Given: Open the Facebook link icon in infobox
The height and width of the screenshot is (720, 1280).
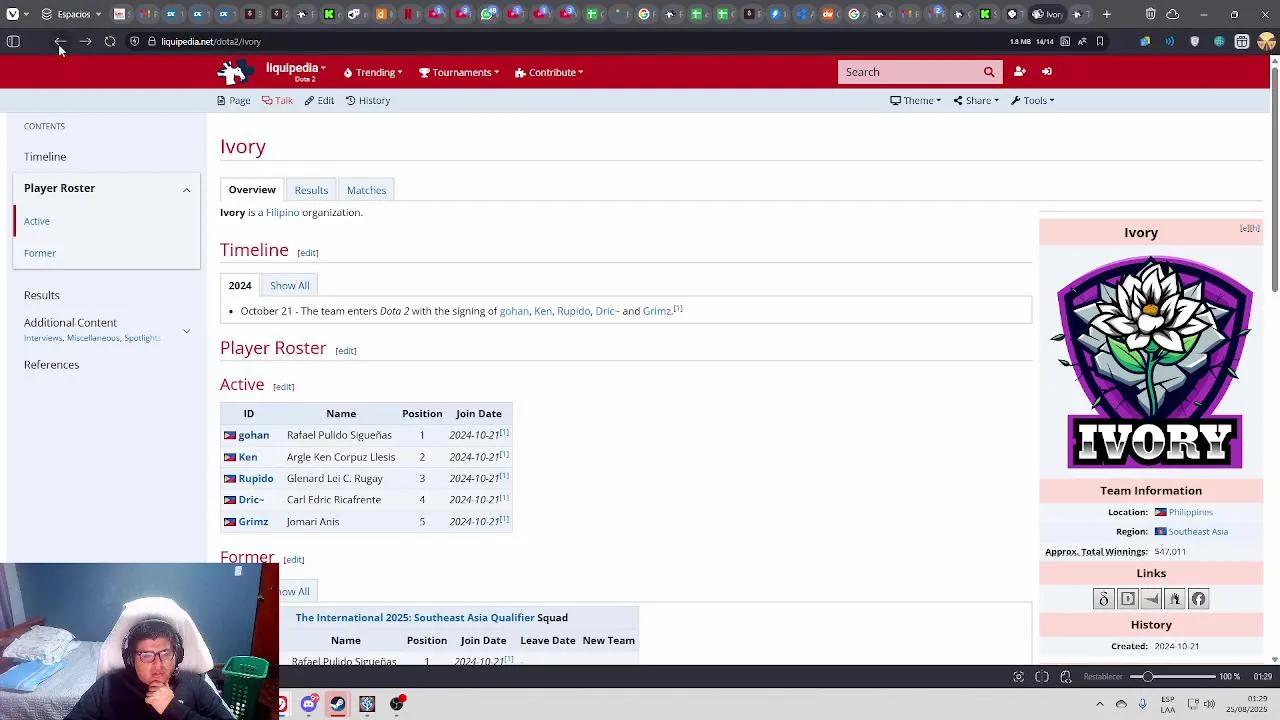Looking at the screenshot, I should pyautogui.click(x=1198, y=599).
